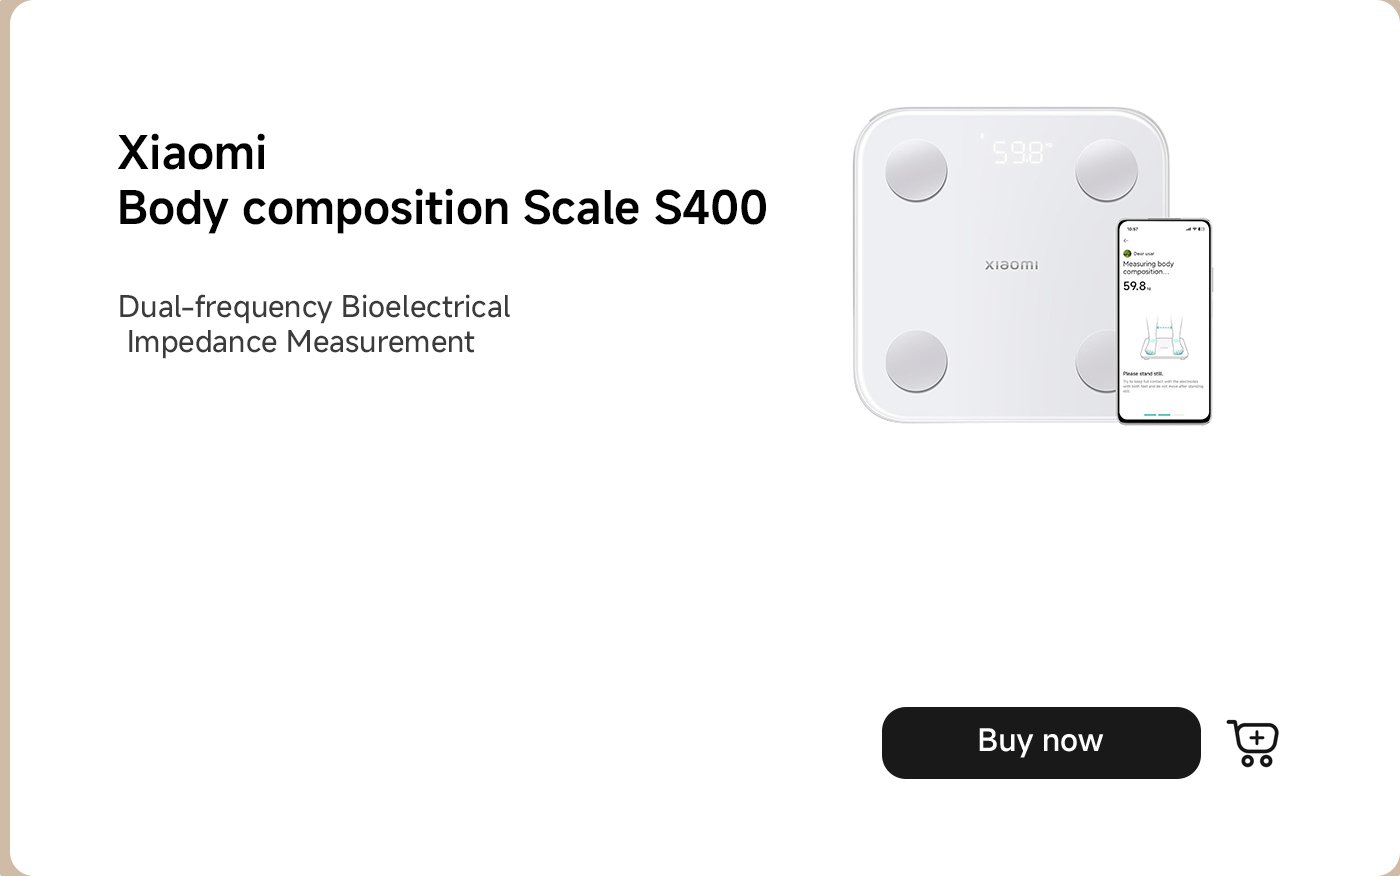1400x876 pixels.
Task: Click the top-right electrode pad on the scale
Action: [1106, 169]
